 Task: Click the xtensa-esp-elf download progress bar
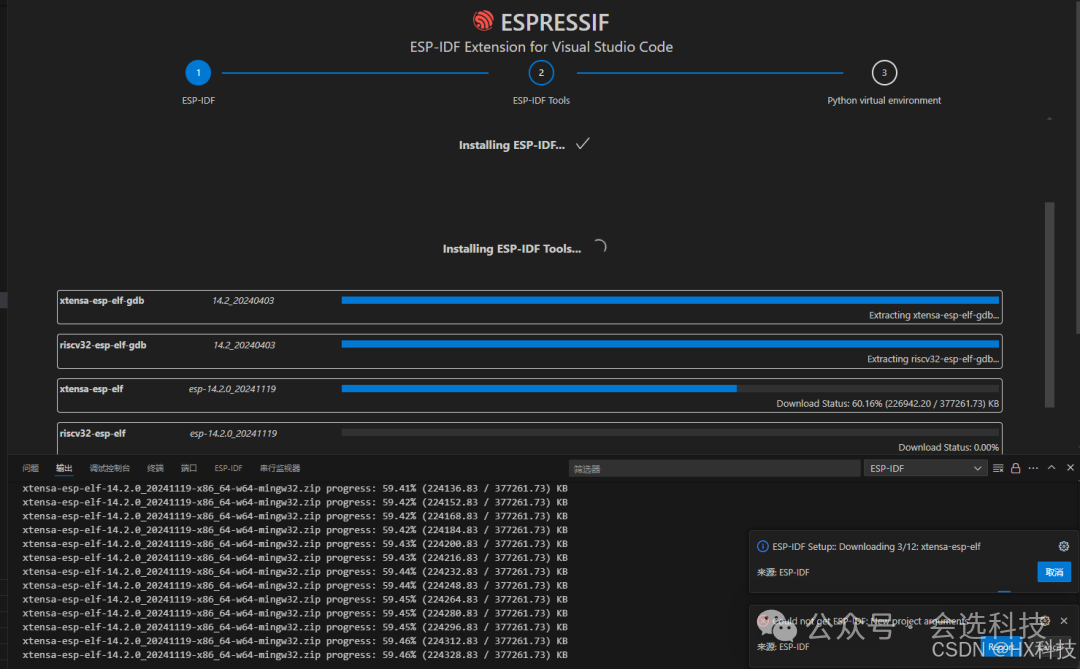click(670, 389)
